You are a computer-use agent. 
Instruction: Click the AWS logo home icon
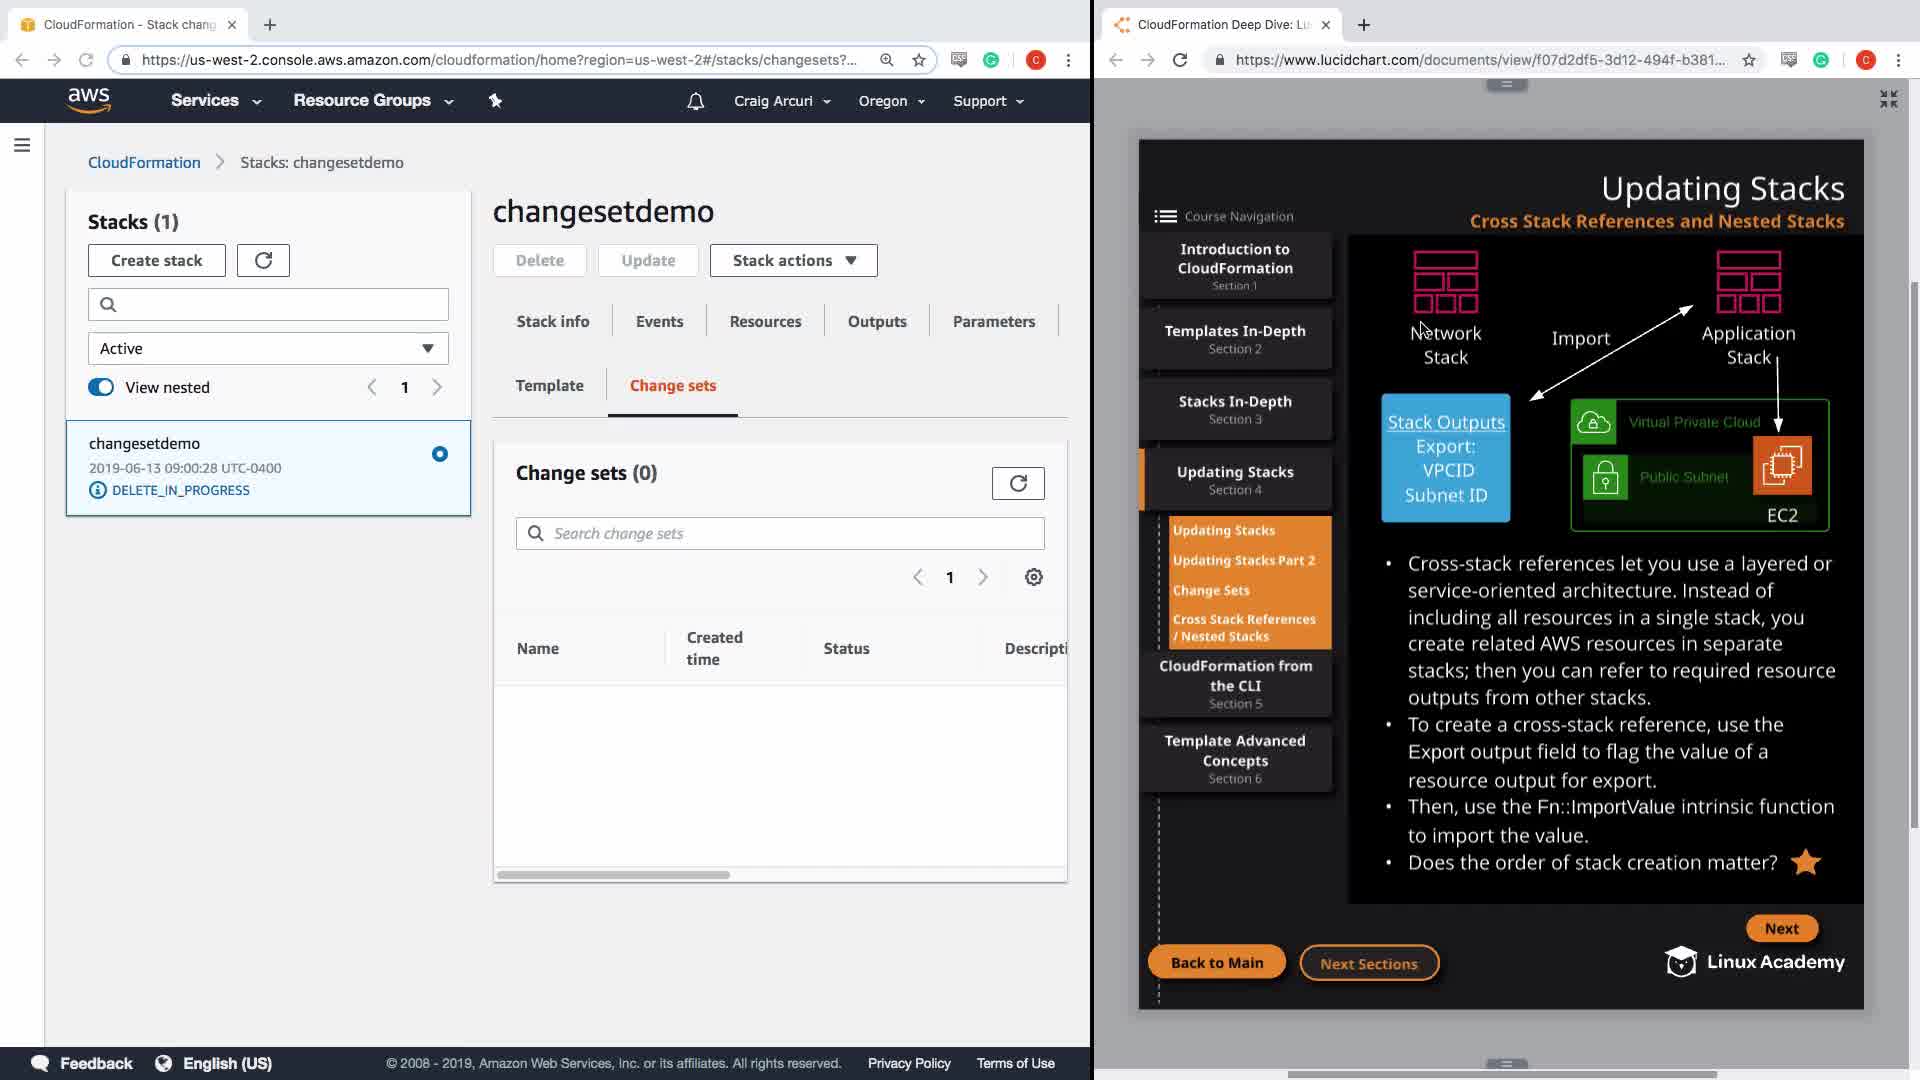(x=89, y=100)
